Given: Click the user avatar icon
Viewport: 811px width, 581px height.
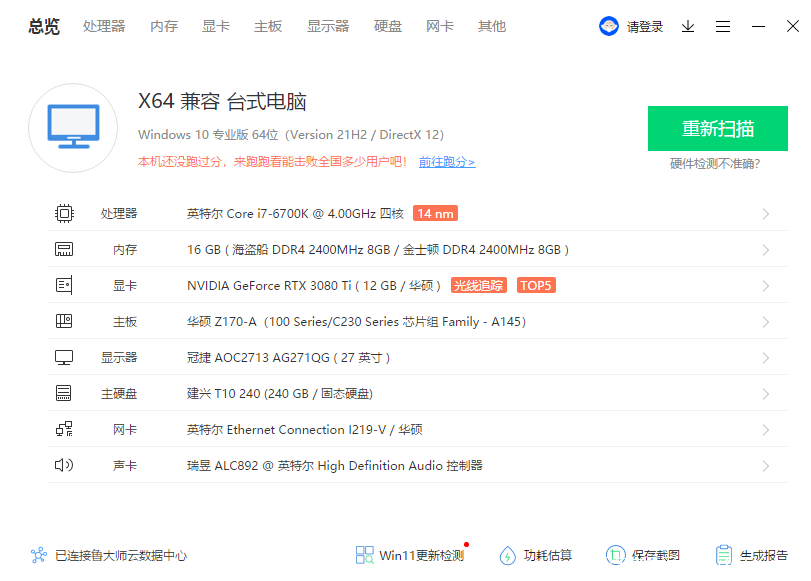Looking at the screenshot, I should pyautogui.click(x=609, y=26).
